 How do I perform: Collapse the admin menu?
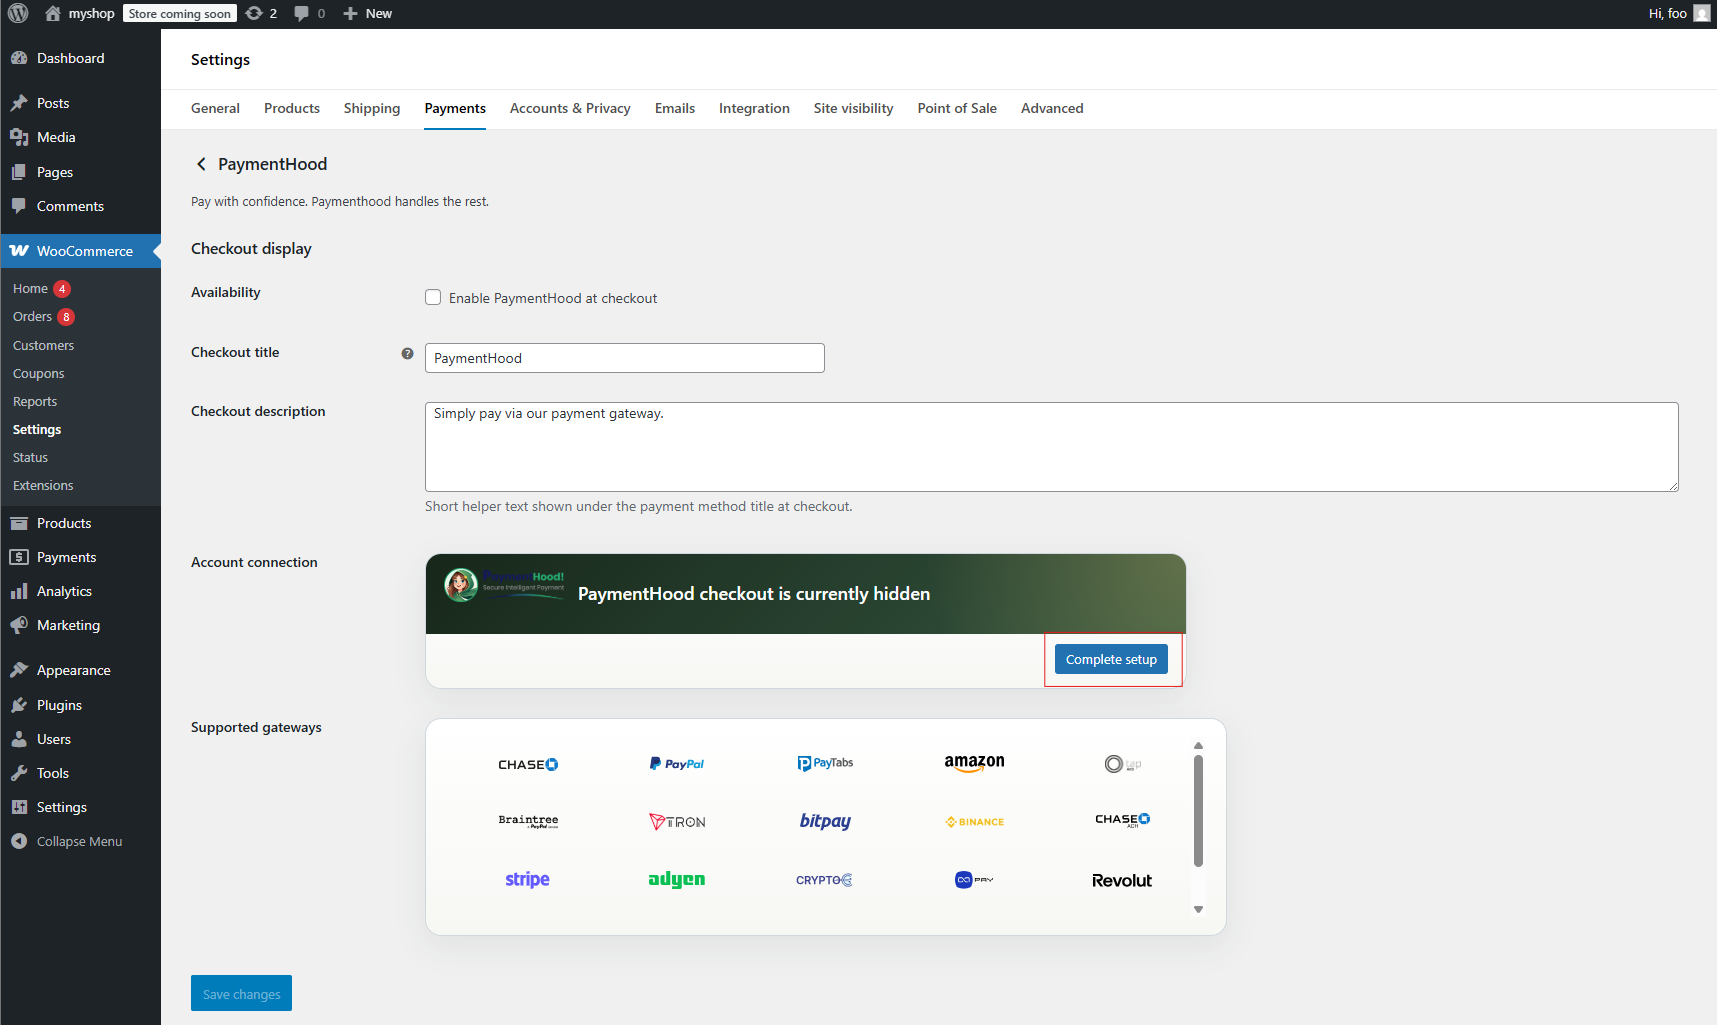pyautogui.click(x=80, y=841)
